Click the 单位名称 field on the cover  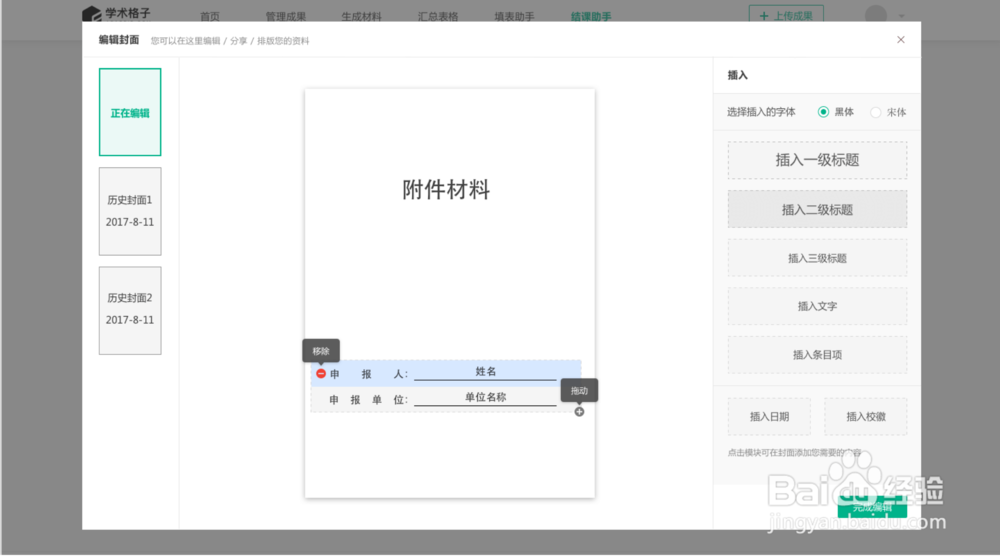pyautogui.click(x=485, y=397)
